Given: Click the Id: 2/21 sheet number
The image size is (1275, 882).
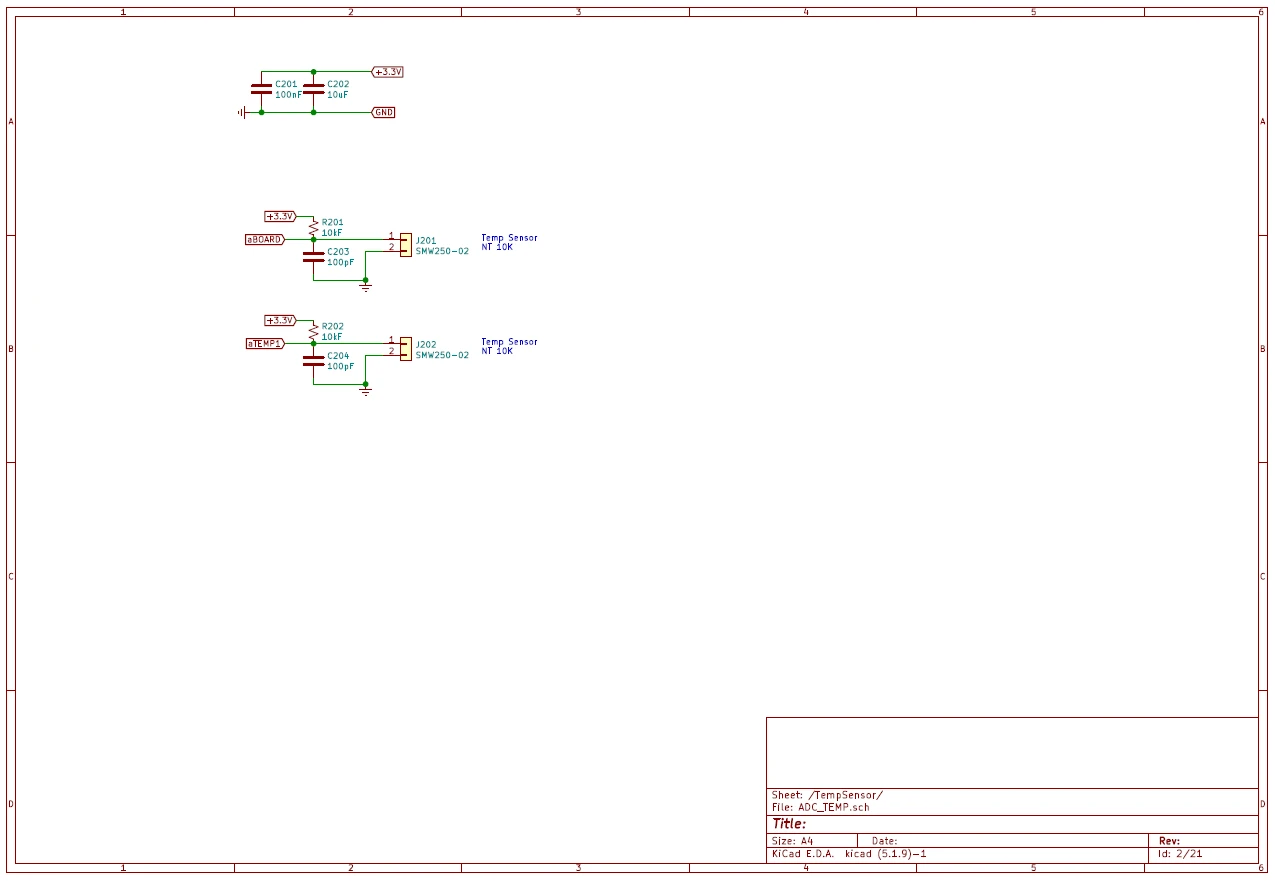Looking at the screenshot, I should (1180, 854).
